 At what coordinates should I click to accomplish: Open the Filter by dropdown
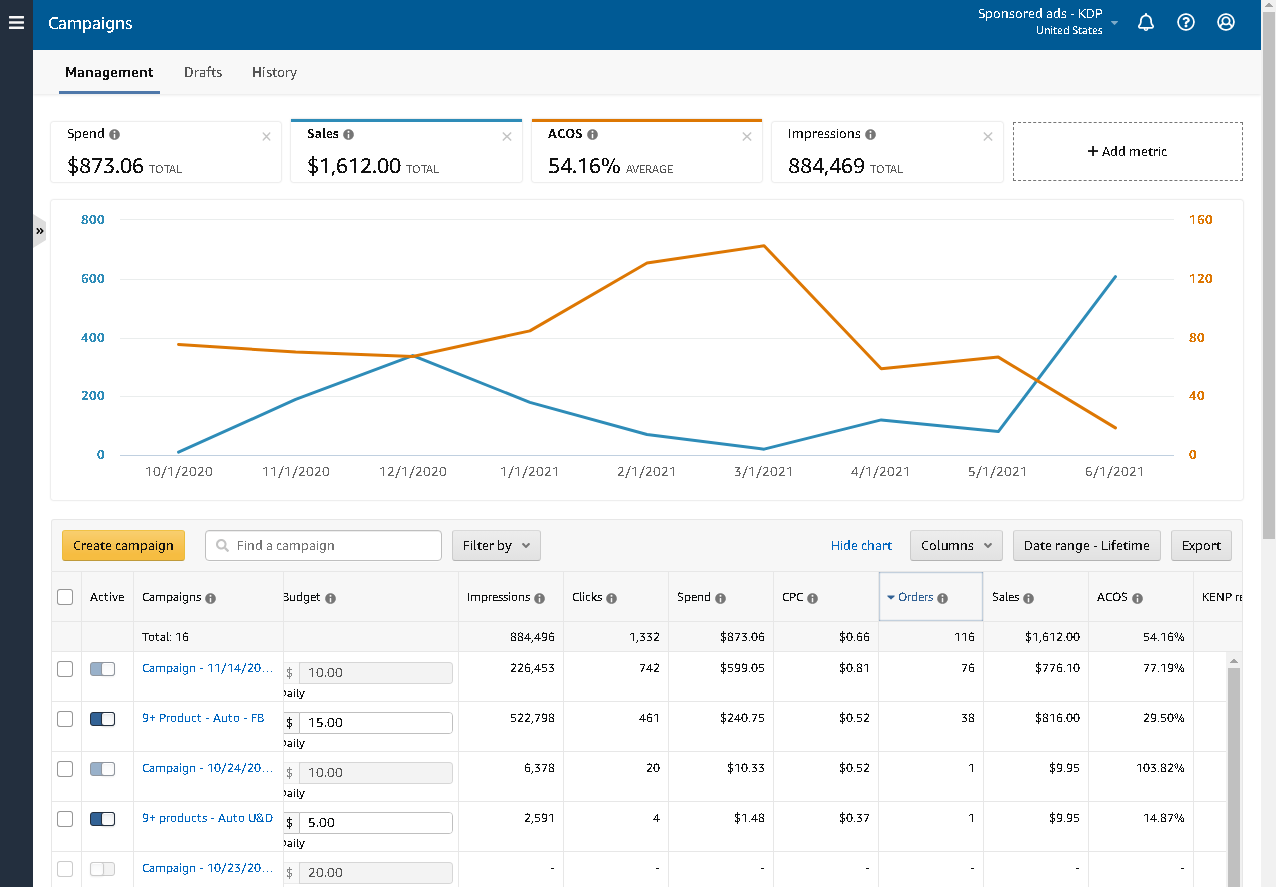pyautogui.click(x=496, y=546)
